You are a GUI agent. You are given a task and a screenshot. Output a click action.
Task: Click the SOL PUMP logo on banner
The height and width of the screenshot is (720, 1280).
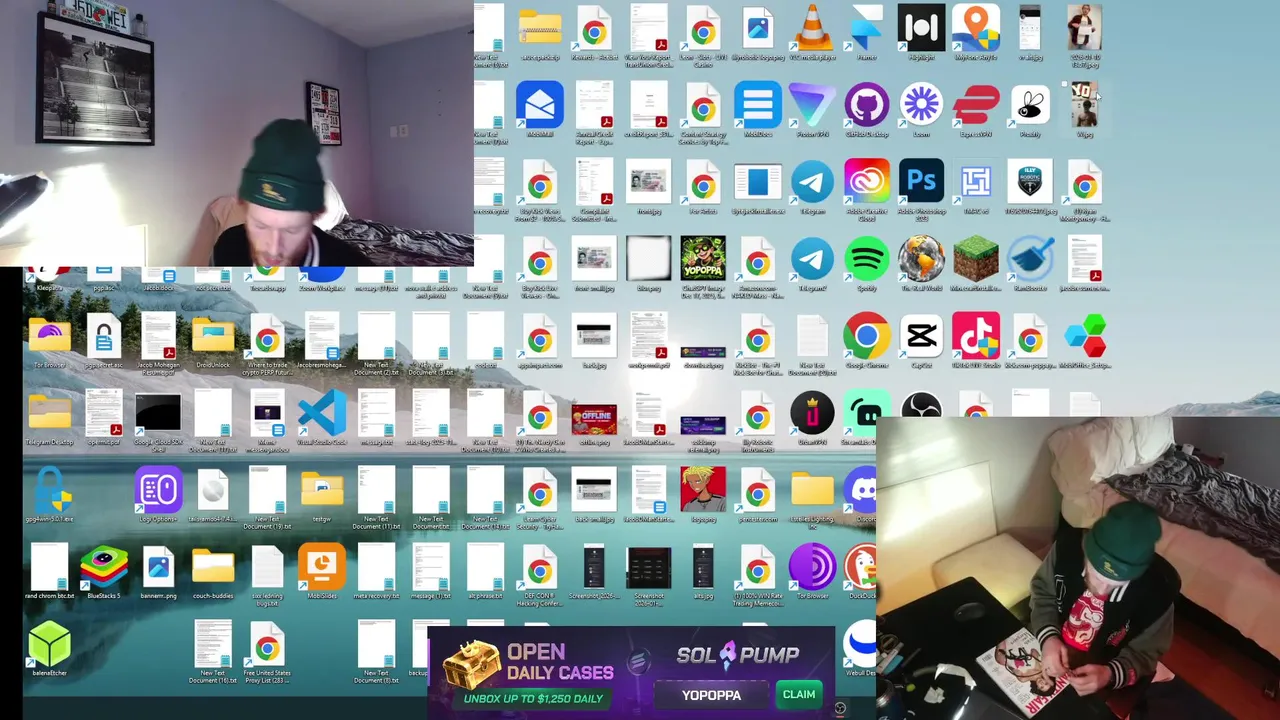point(738,654)
